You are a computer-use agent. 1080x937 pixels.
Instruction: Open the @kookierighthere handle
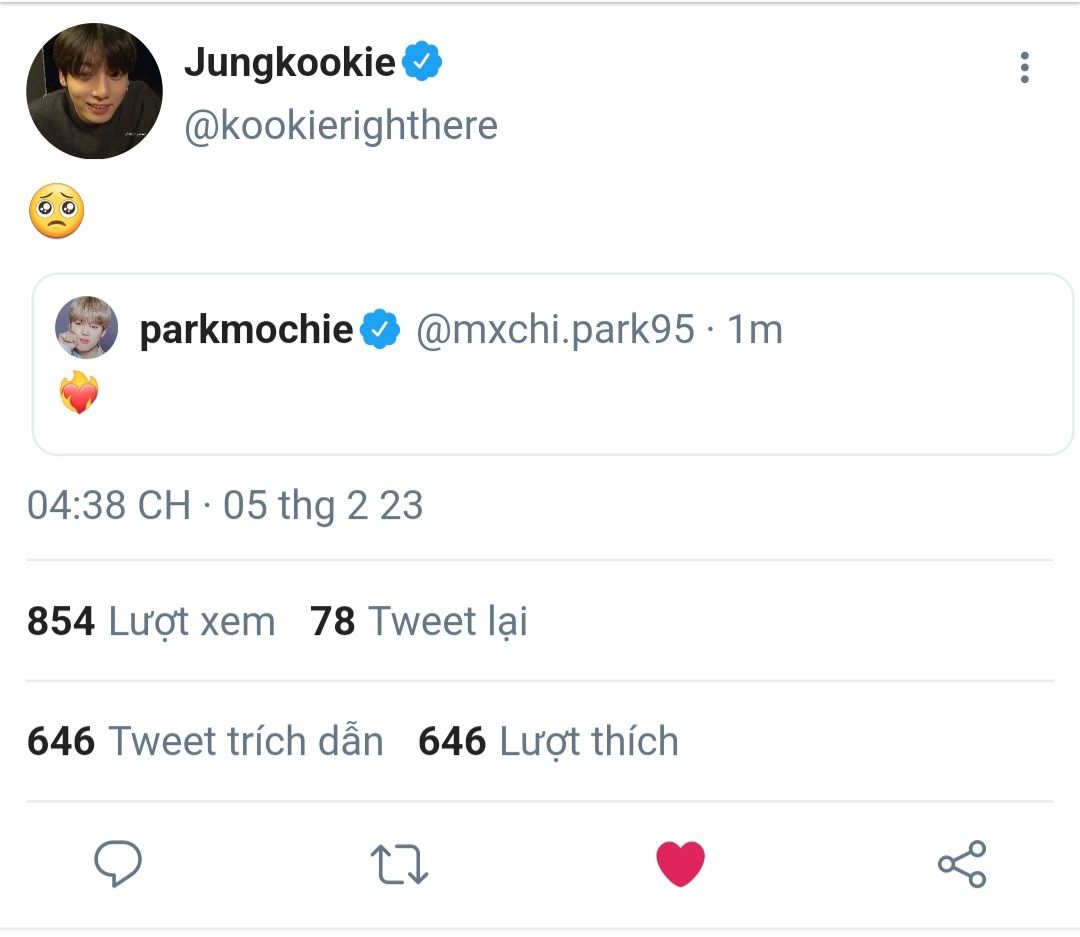click(341, 126)
